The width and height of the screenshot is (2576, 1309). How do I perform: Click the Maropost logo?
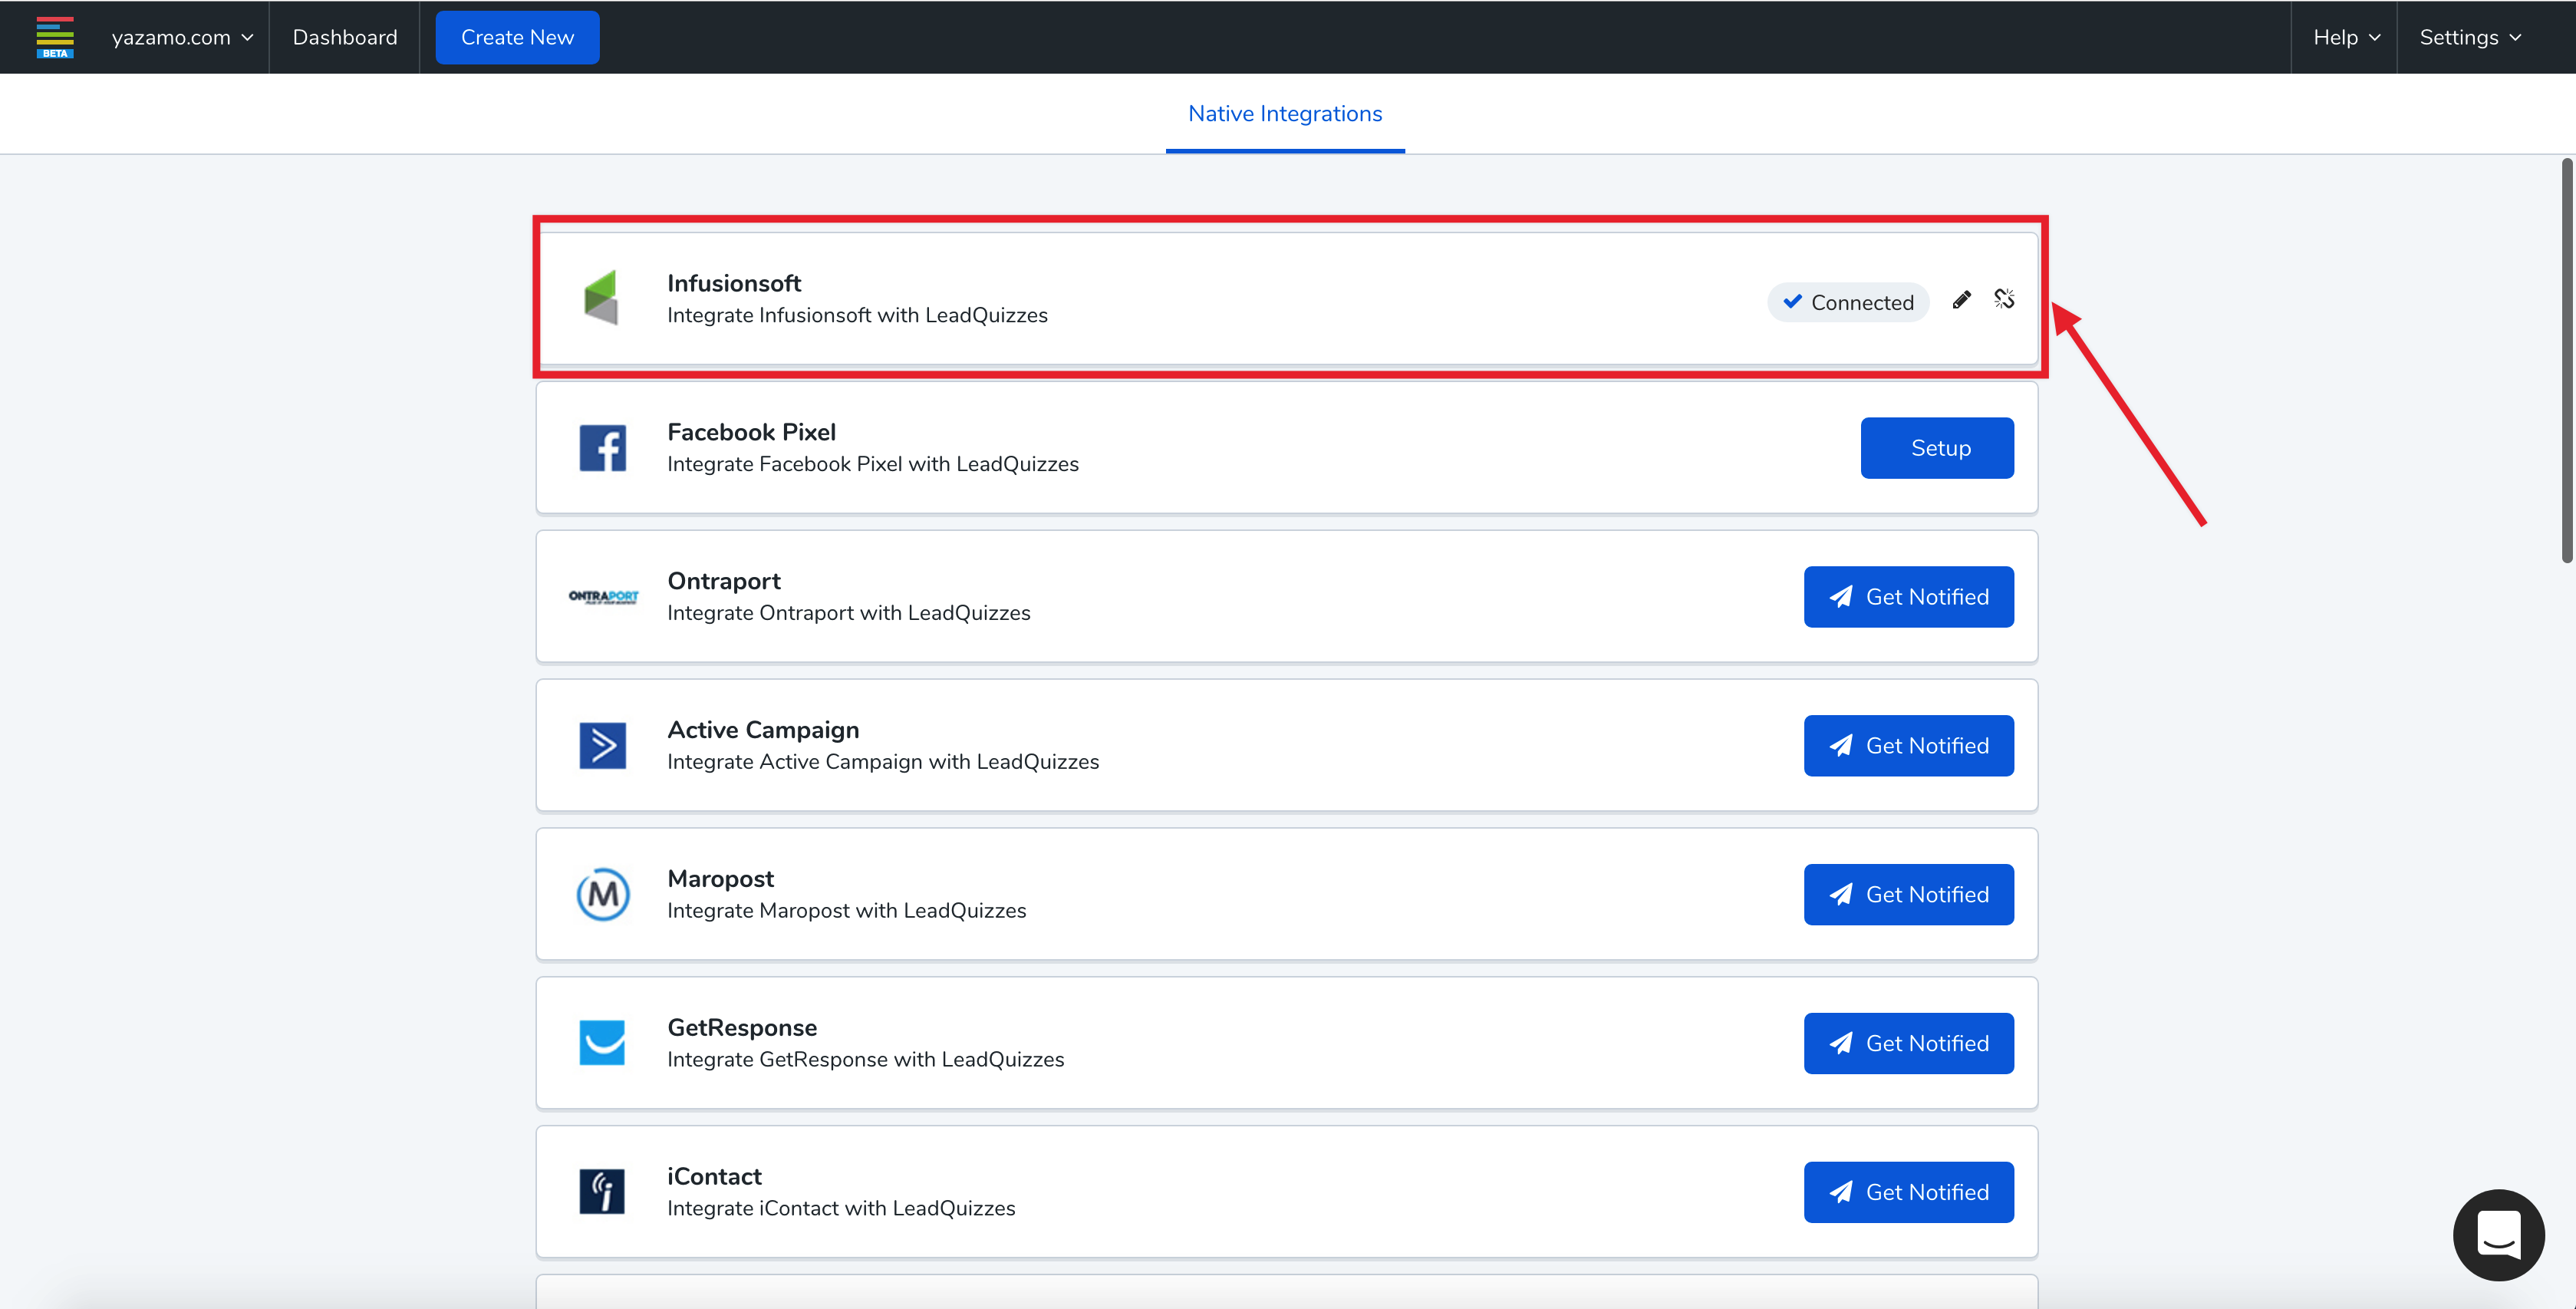point(603,894)
